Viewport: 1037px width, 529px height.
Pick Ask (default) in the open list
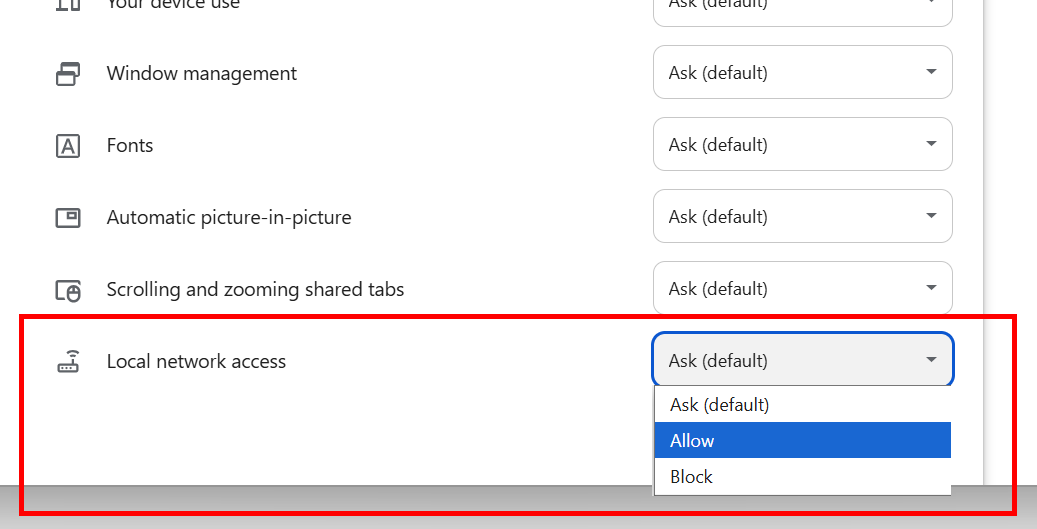click(802, 405)
